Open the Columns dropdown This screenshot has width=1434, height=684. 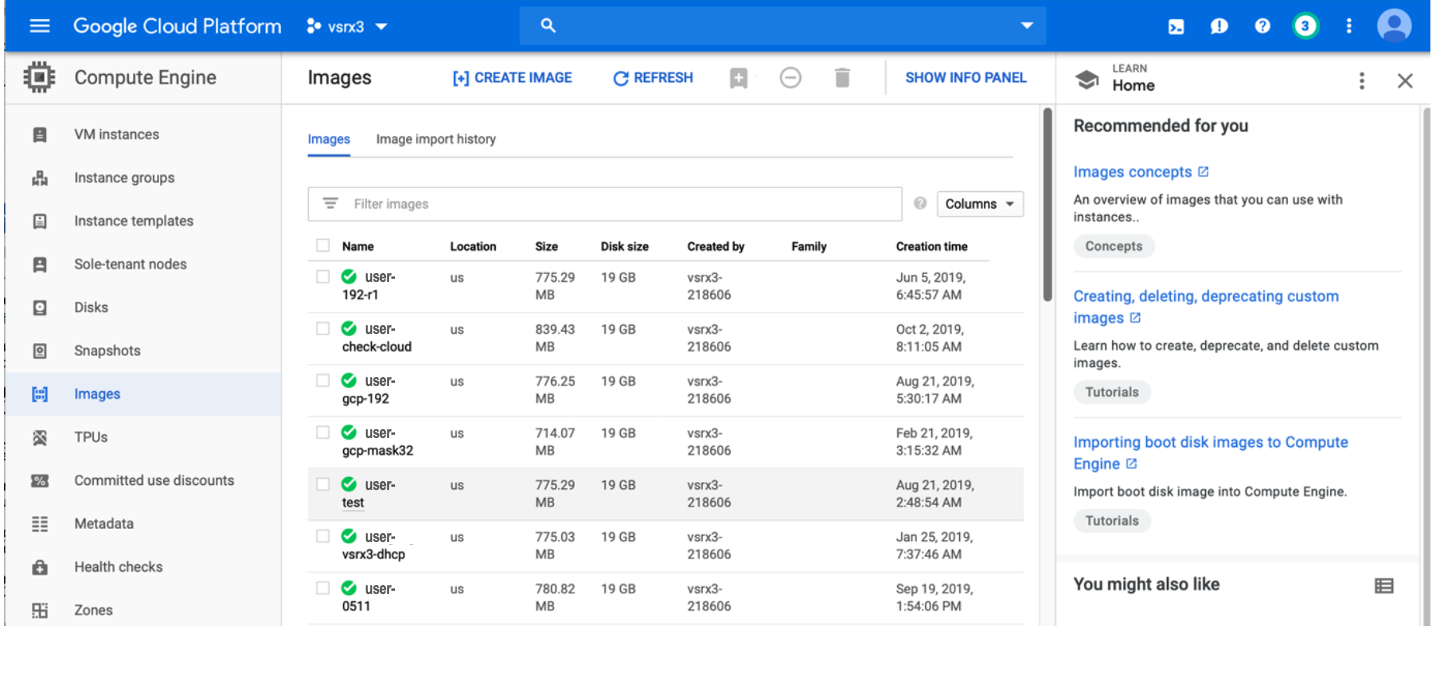pos(979,204)
